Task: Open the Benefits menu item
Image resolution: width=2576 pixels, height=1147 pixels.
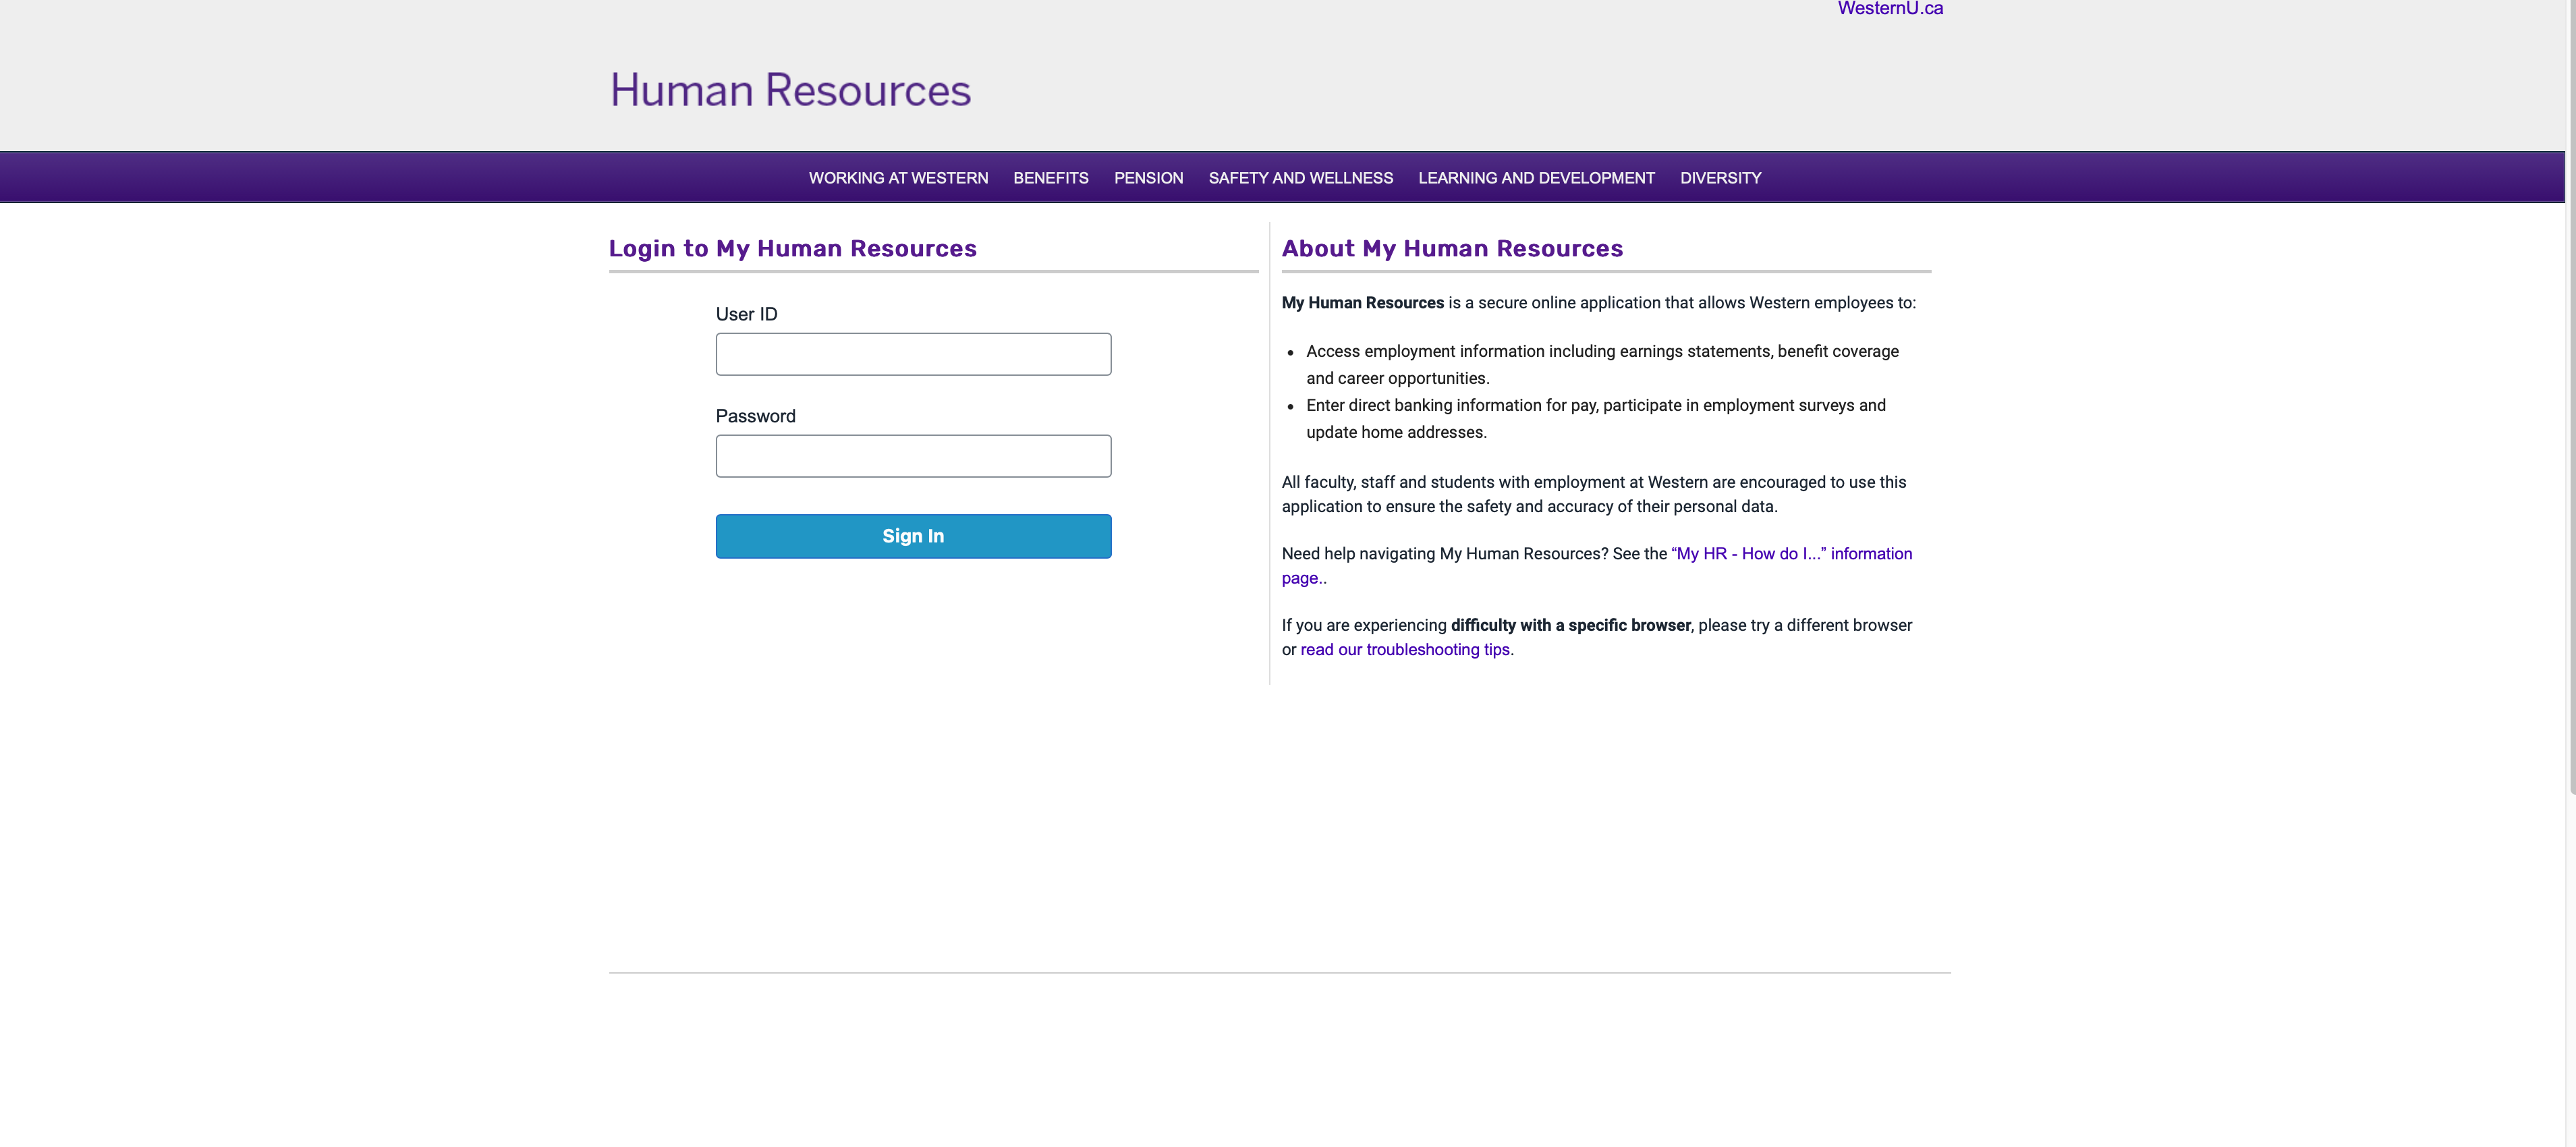Action: [x=1051, y=178]
